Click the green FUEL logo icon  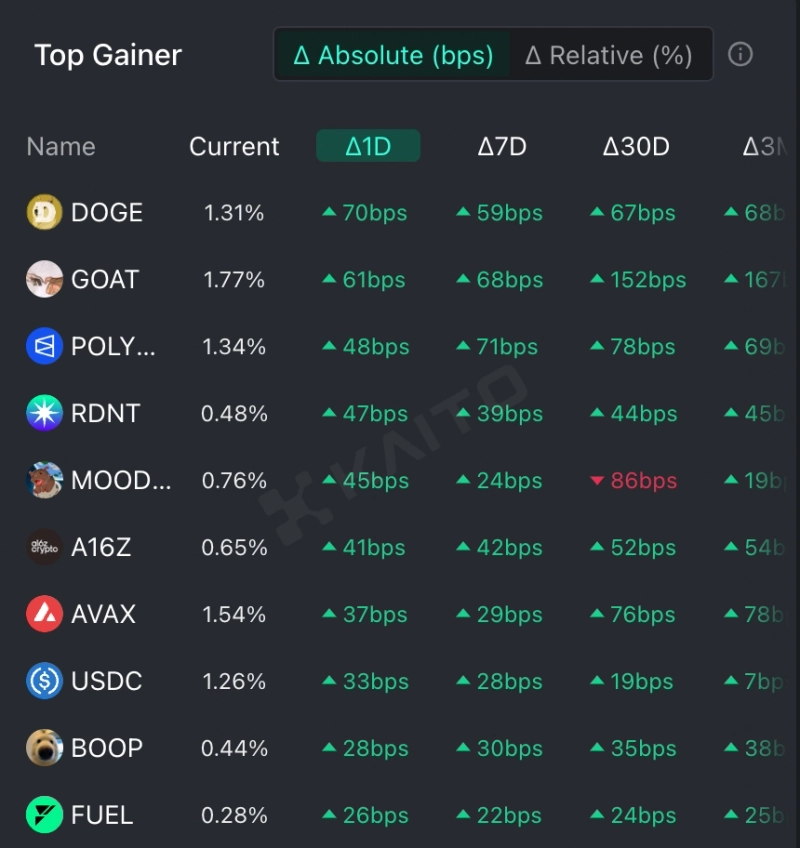[x=44, y=815]
